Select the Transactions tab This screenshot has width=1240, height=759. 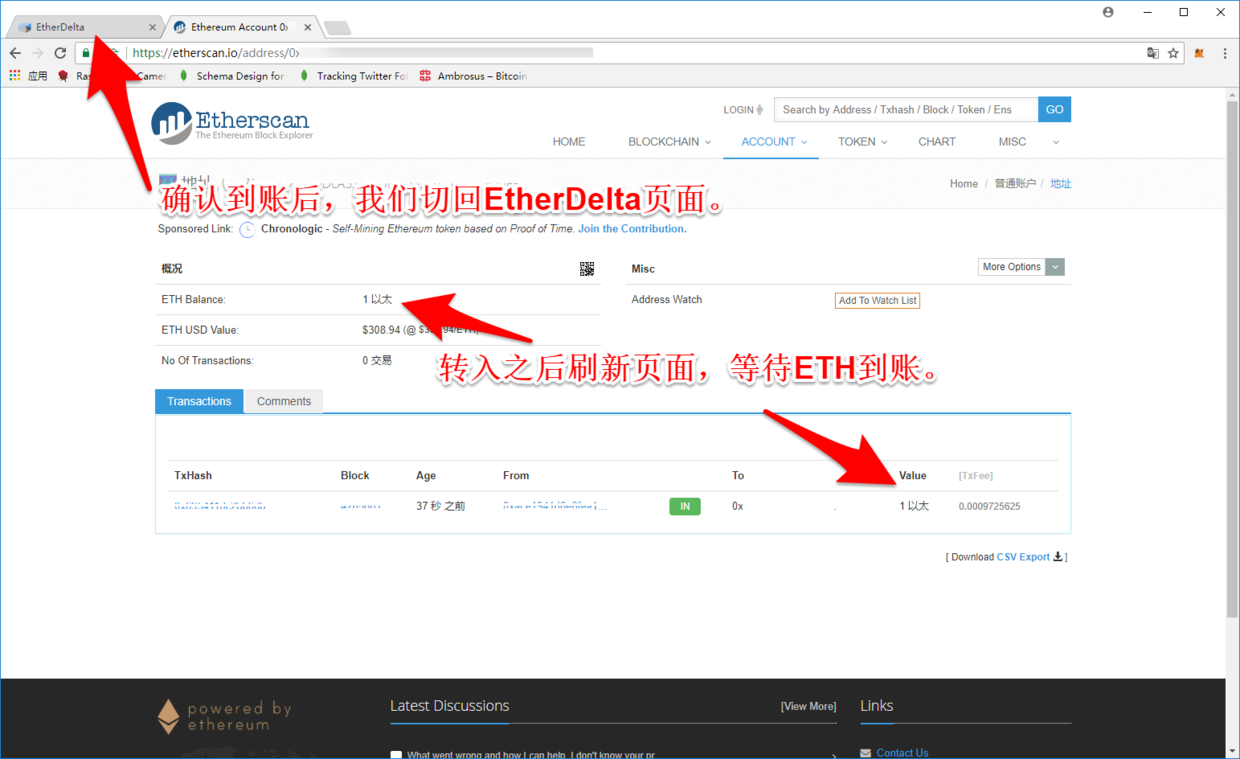(199, 401)
